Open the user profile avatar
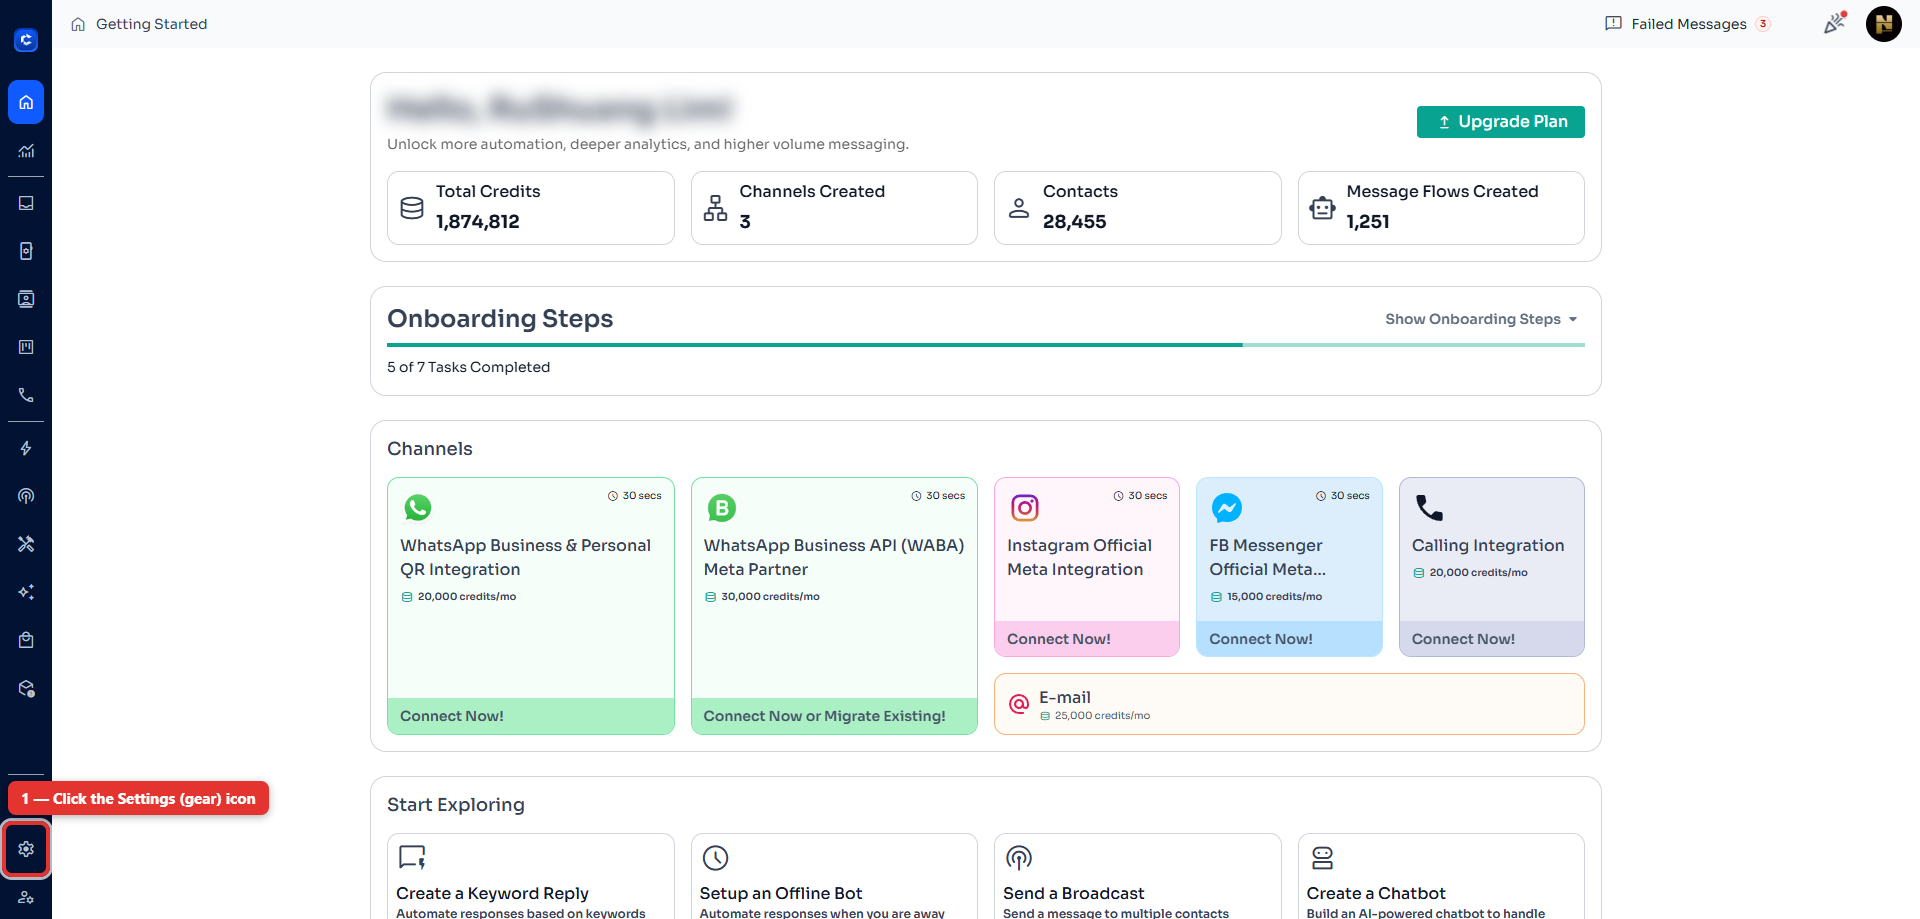1920x919 pixels. pos(1884,23)
